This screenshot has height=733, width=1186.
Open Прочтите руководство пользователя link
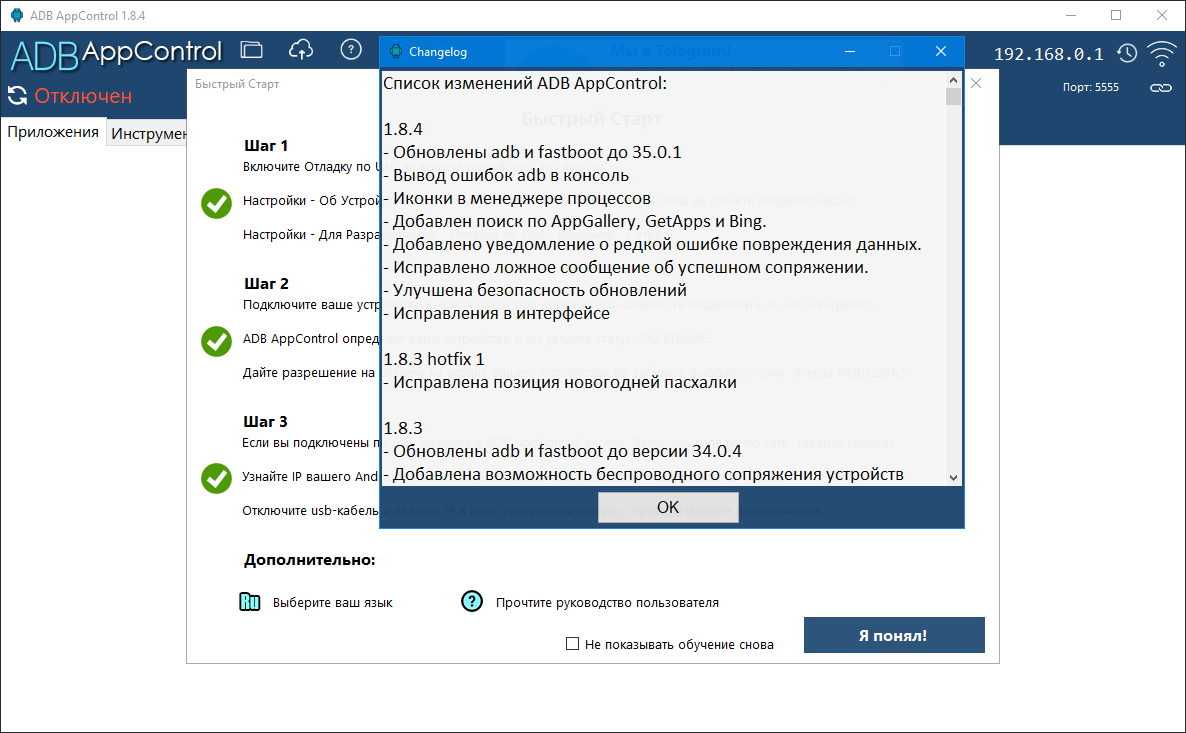click(x=607, y=603)
